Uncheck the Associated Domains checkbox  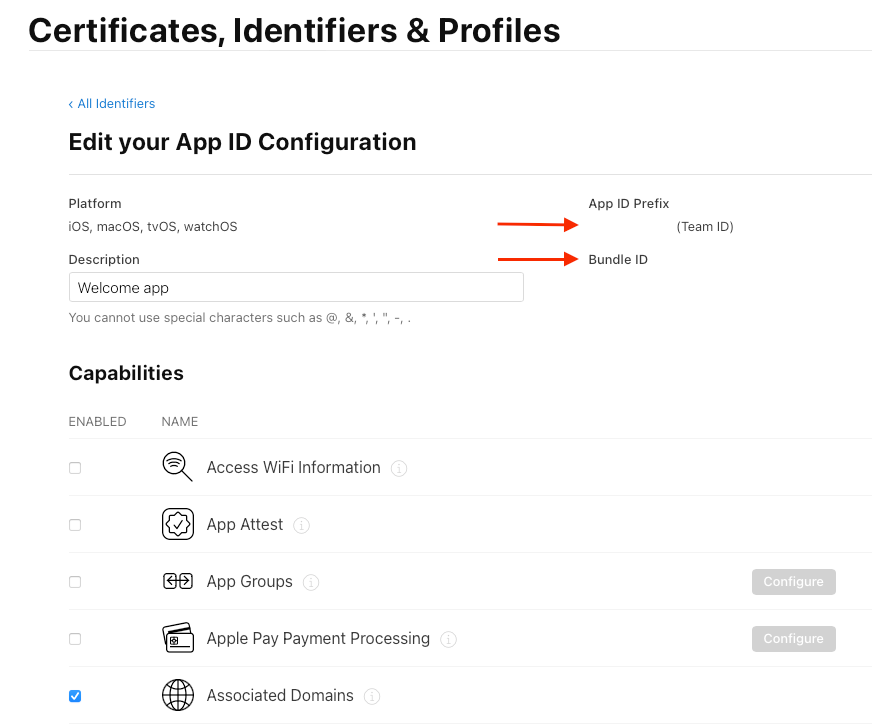[x=75, y=696]
